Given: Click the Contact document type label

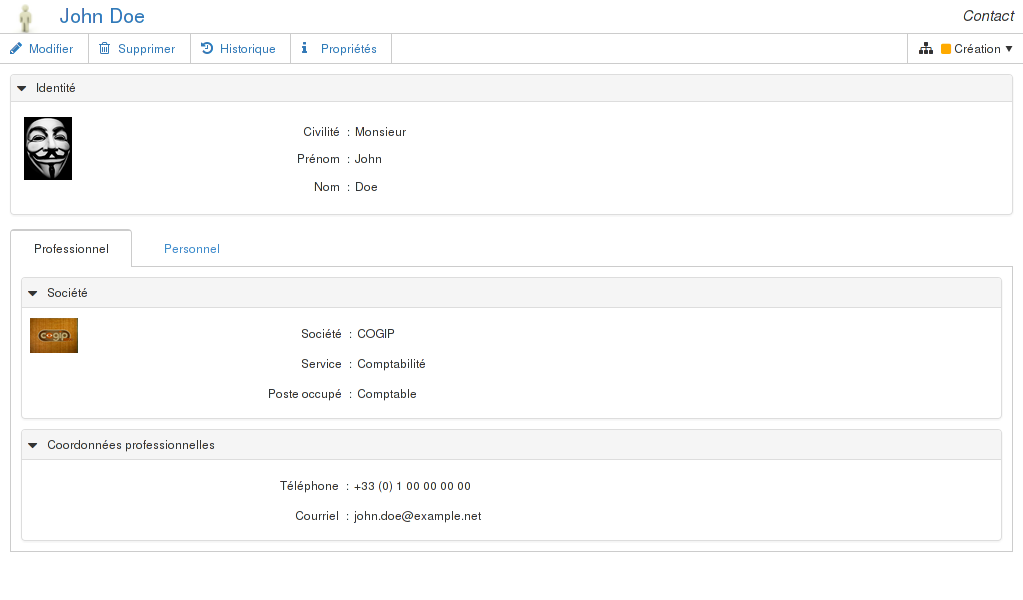Looking at the screenshot, I should [988, 16].
